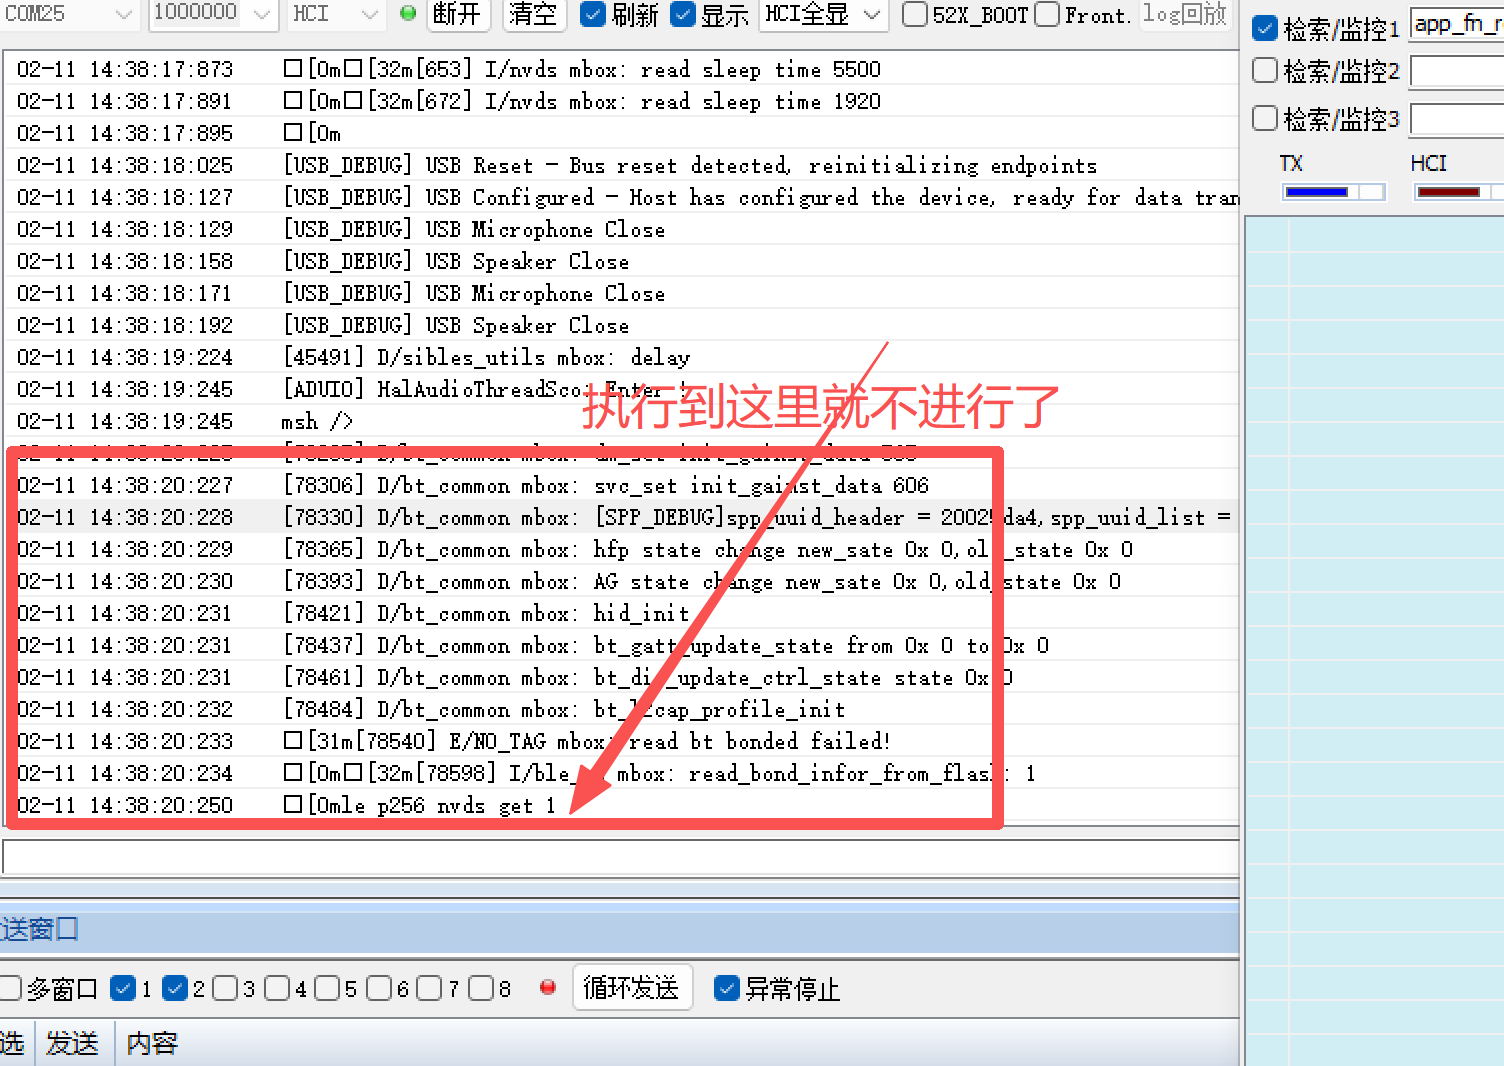
Task: Click the 清空 (clear log) button
Action: 533,15
